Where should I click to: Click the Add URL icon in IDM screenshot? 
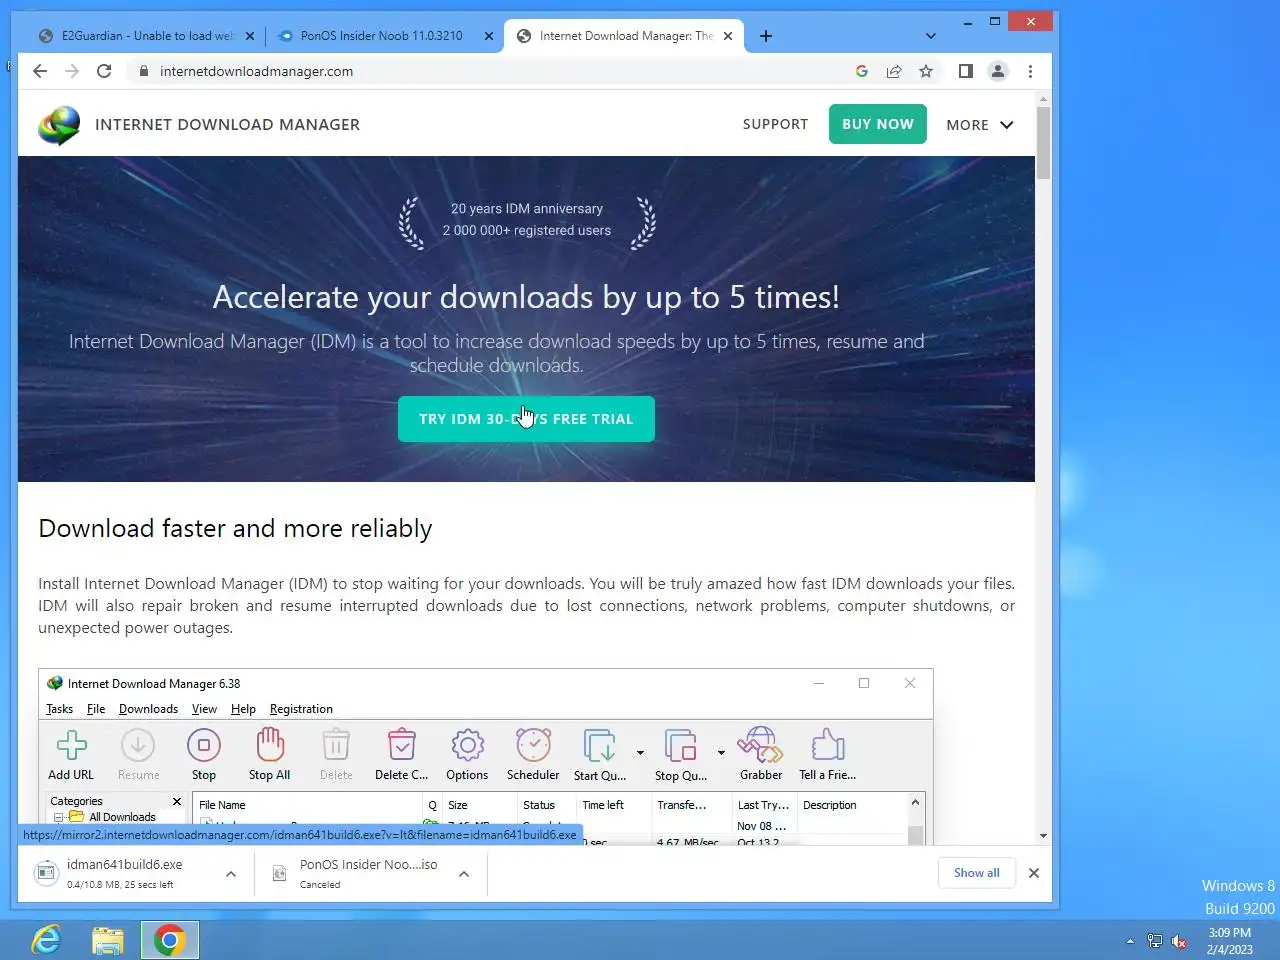(x=71, y=745)
